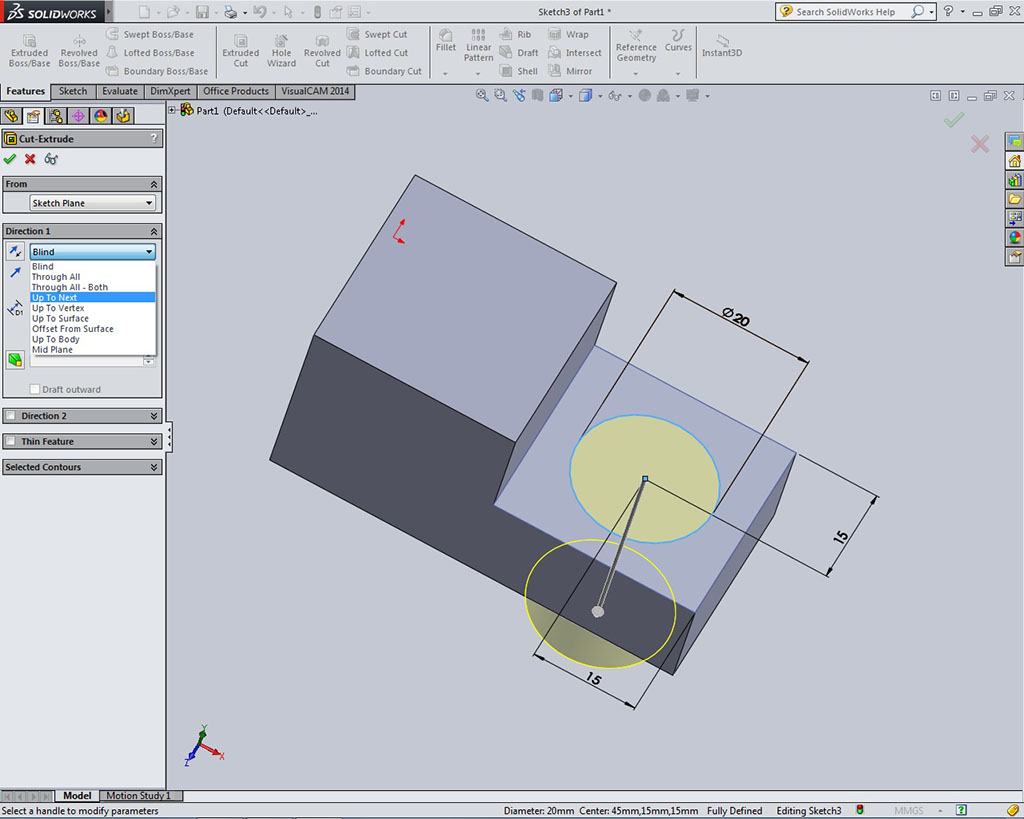The height and width of the screenshot is (819, 1024).
Task: Open the Motion Study 1 tab
Action: click(x=139, y=796)
